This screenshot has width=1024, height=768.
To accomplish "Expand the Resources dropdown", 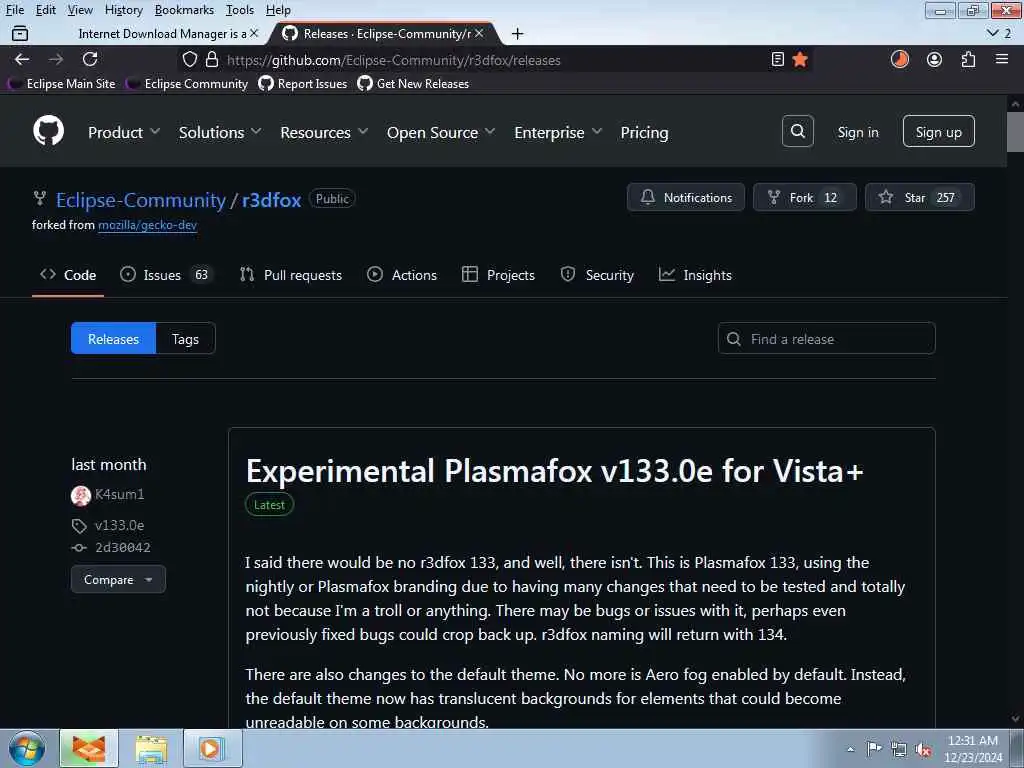I will (x=324, y=133).
